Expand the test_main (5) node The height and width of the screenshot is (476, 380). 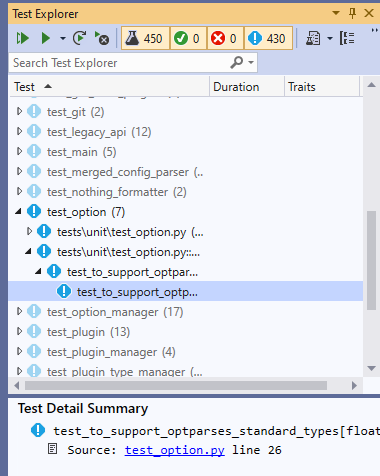(x=19, y=151)
